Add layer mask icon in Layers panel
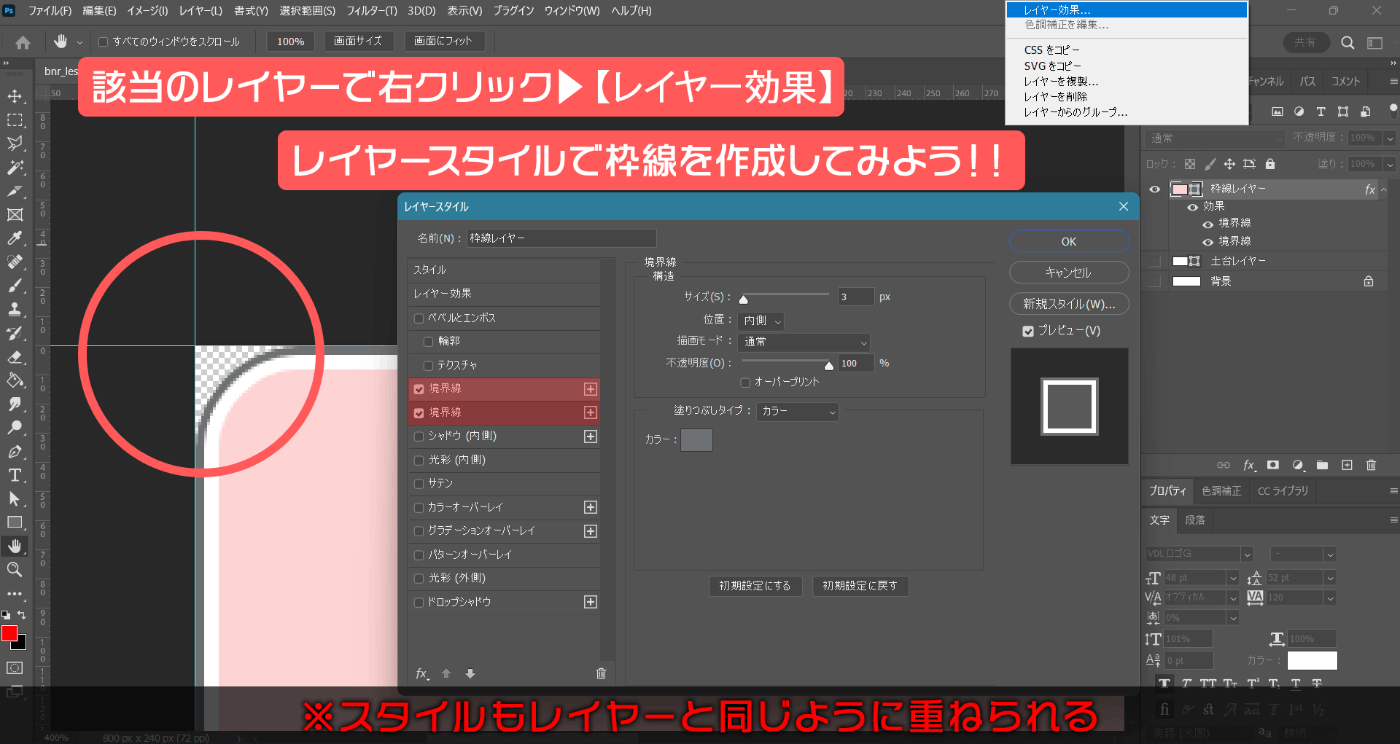 1273,465
